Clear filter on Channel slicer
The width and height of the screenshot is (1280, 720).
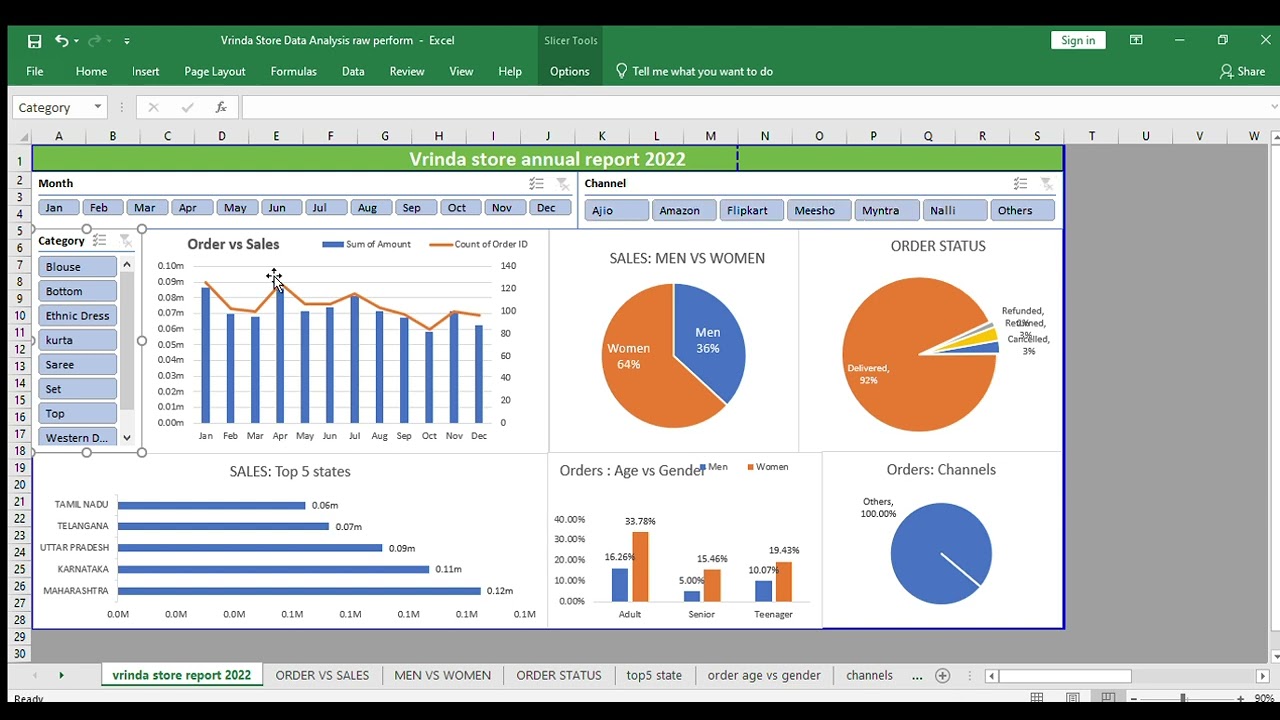(1046, 184)
